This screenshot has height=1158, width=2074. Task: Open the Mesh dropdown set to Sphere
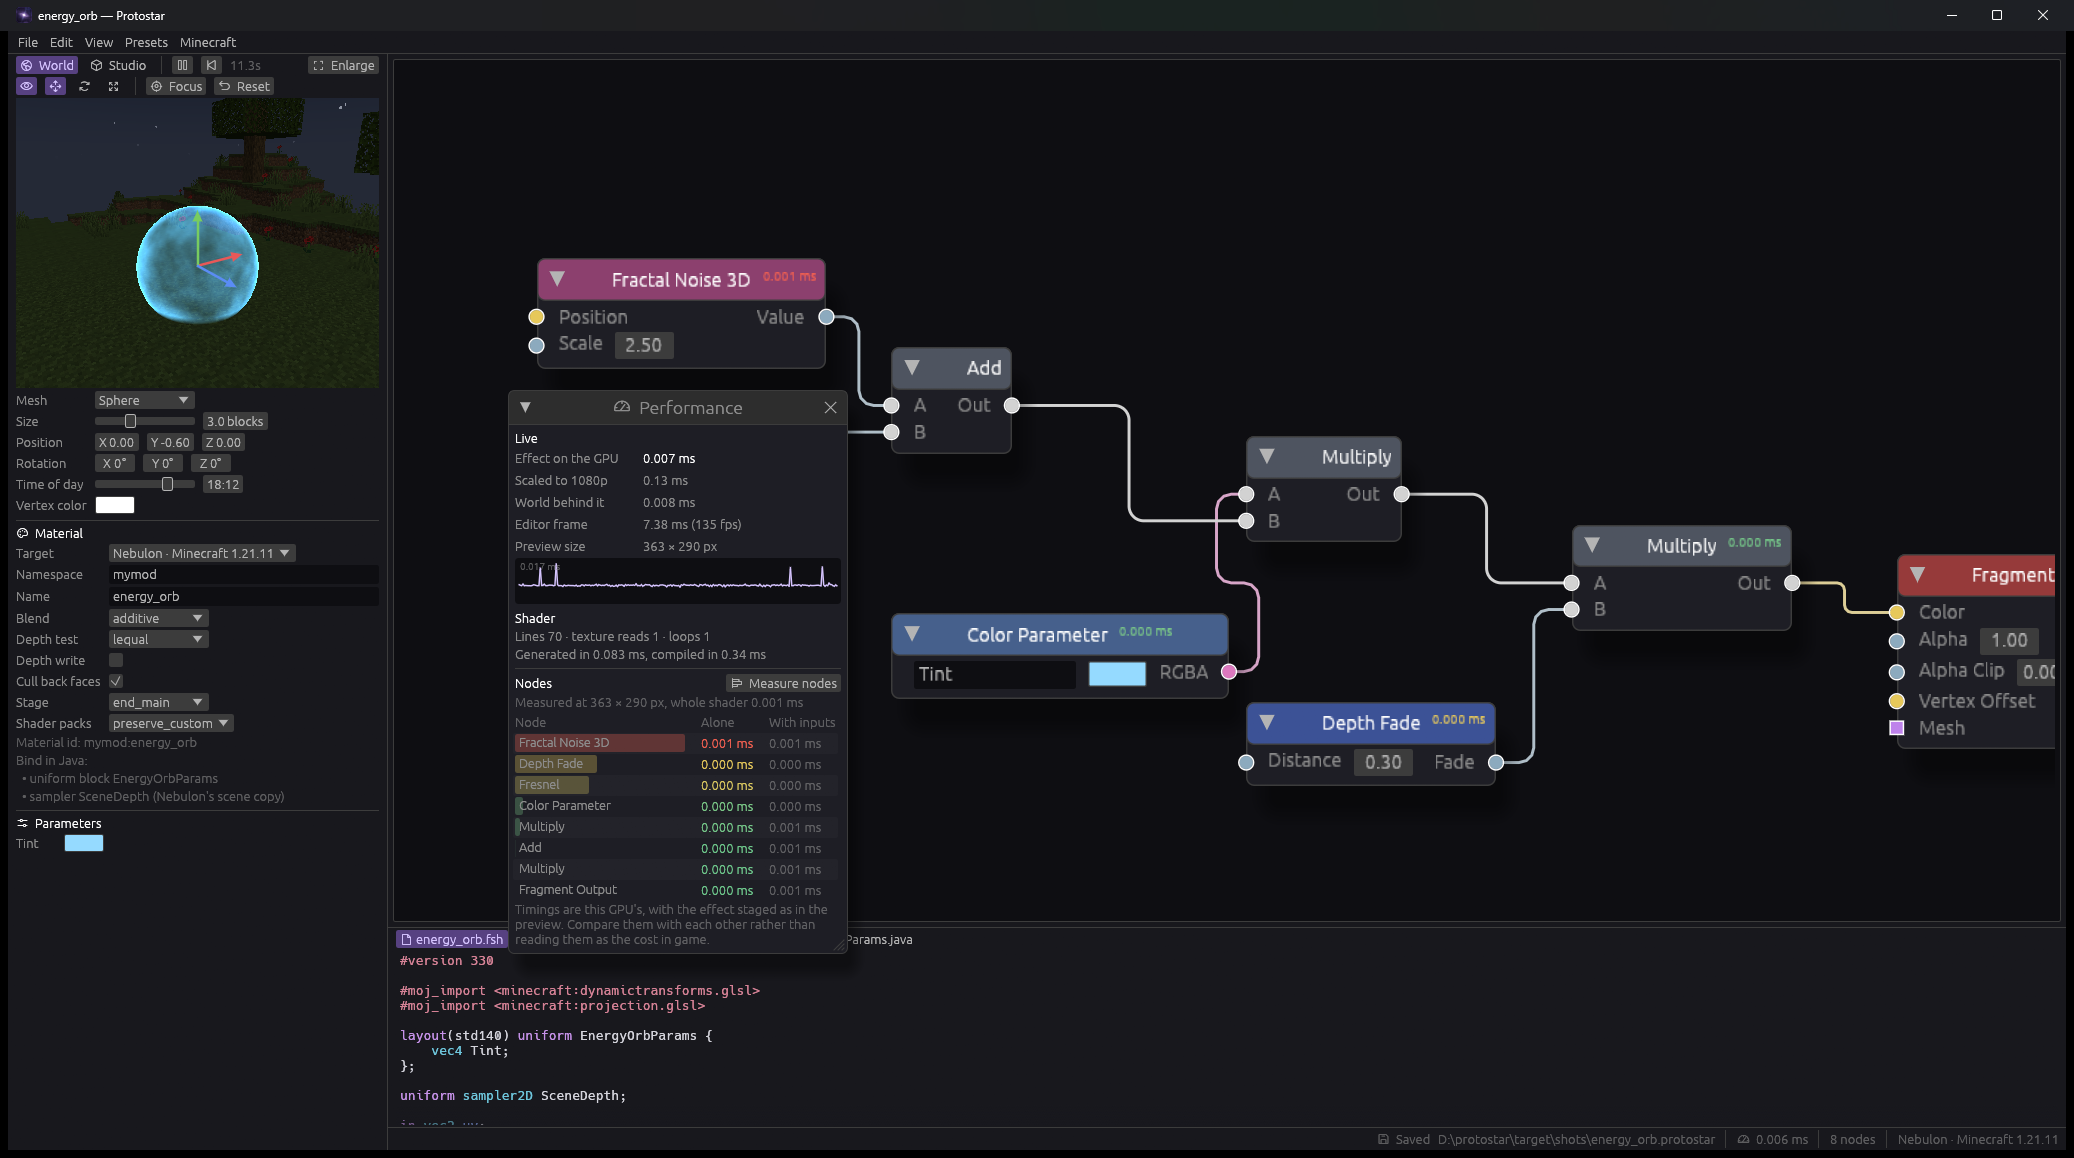tap(144, 400)
